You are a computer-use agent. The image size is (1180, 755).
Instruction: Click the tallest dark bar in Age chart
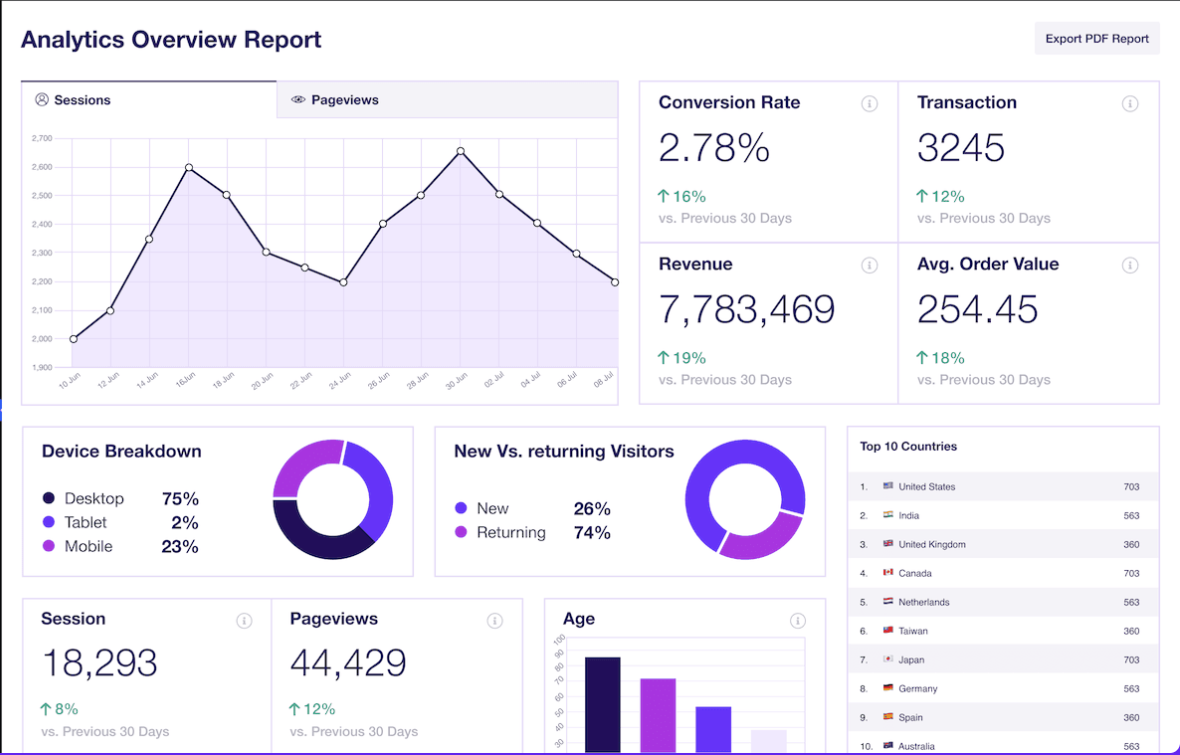(603, 705)
